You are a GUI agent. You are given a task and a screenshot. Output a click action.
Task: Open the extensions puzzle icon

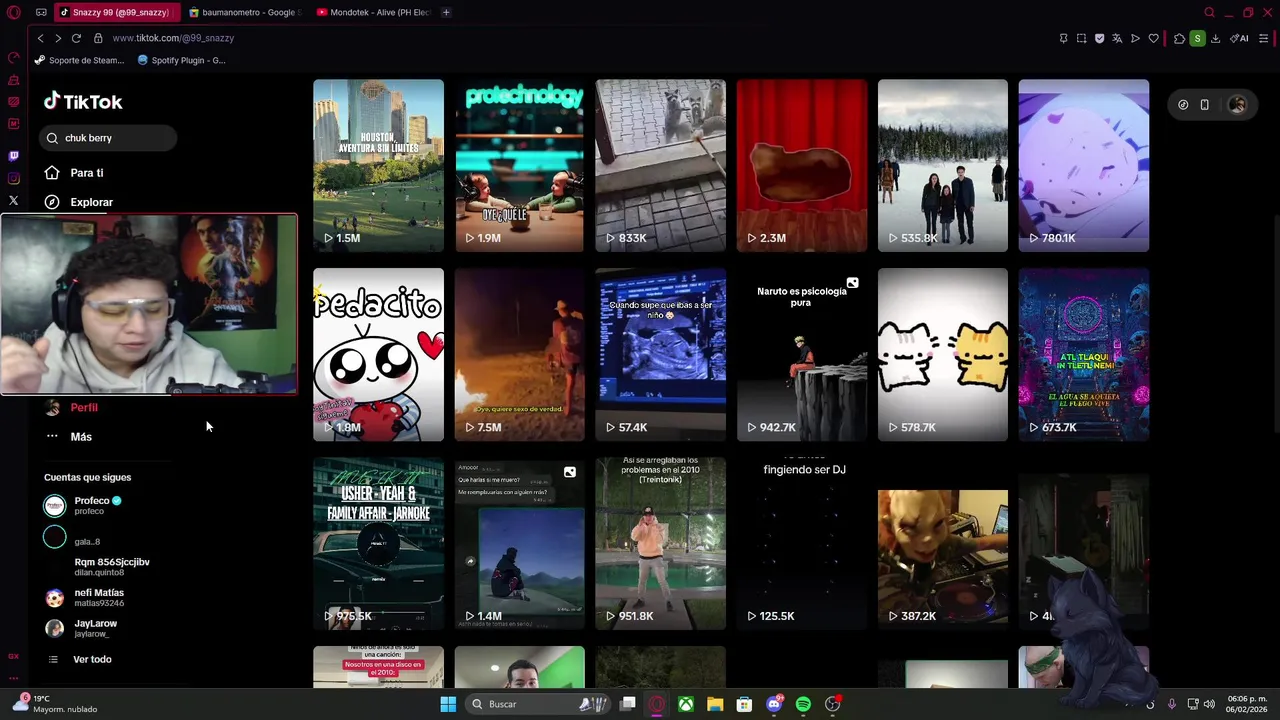[1179, 38]
